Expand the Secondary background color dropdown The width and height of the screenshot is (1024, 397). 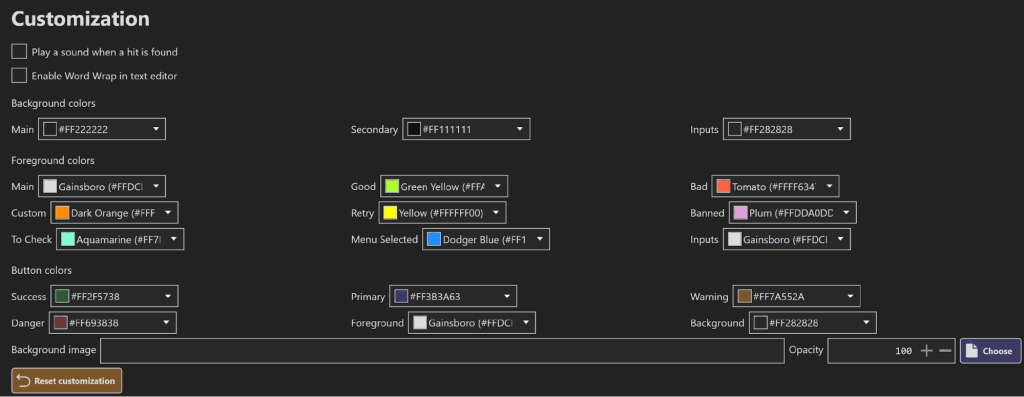tap(466, 129)
